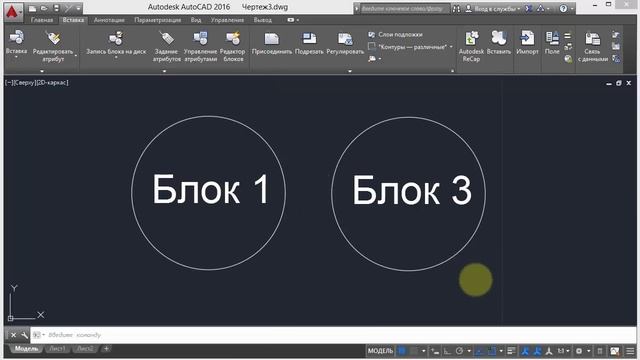Click the save quick-access icon
Image resolution: width=640 pixels, height=360 pixels.
click(x=56, y=8)
